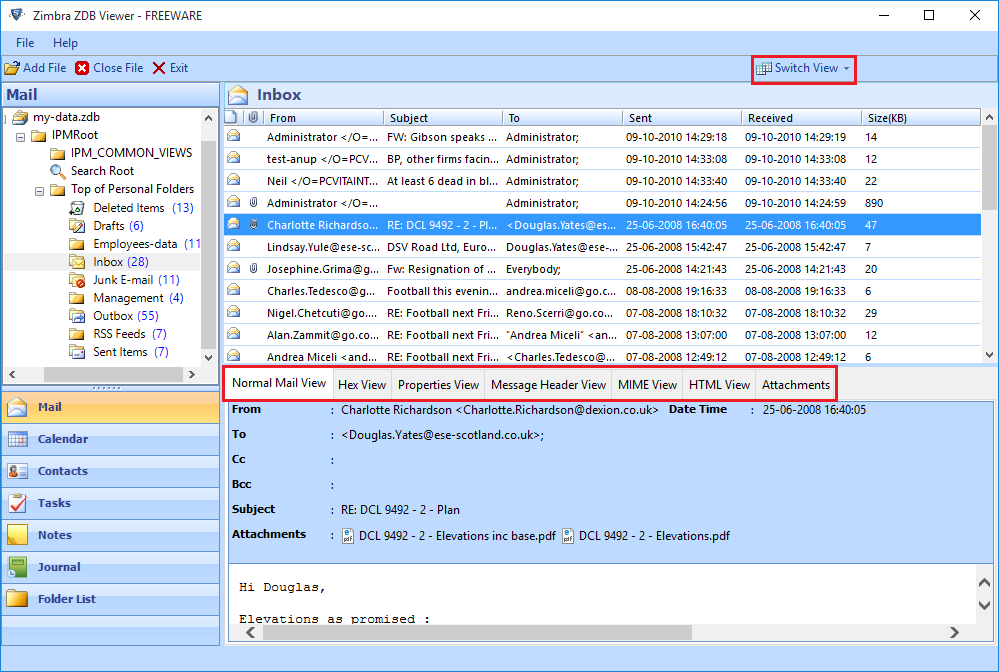Click envelope icon of Charlotte Richardson email
999x672 pixels.
coord(234,224)
